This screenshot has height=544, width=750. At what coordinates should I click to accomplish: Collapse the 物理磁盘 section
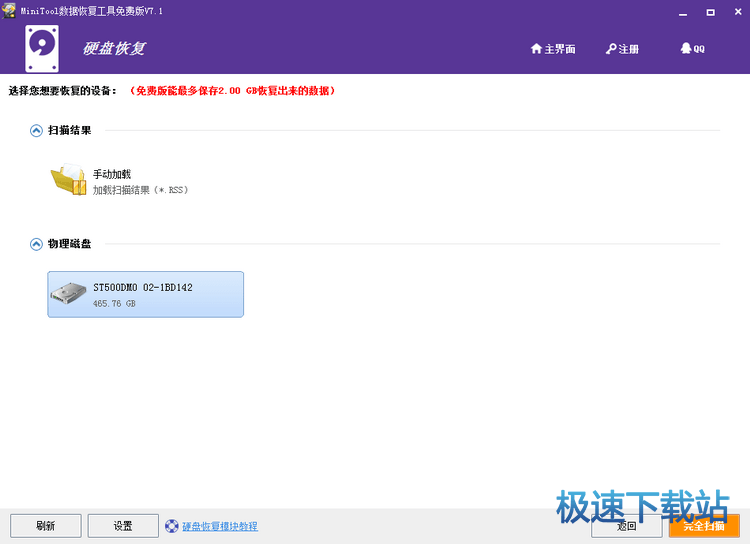click(36, 244)
